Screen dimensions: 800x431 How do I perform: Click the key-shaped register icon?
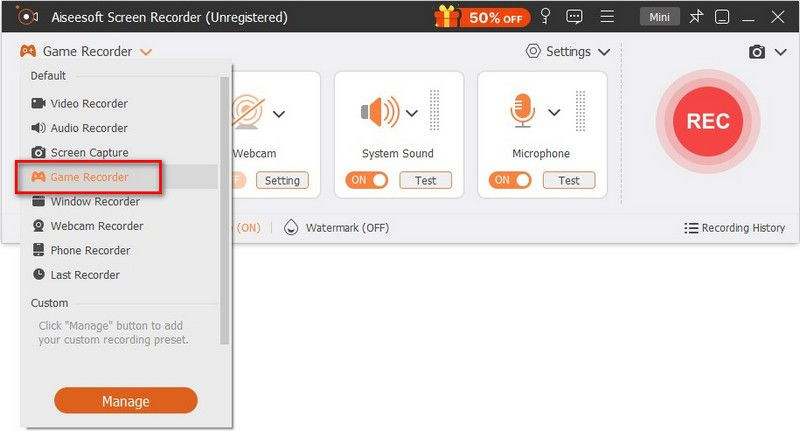tap(545, 17)
